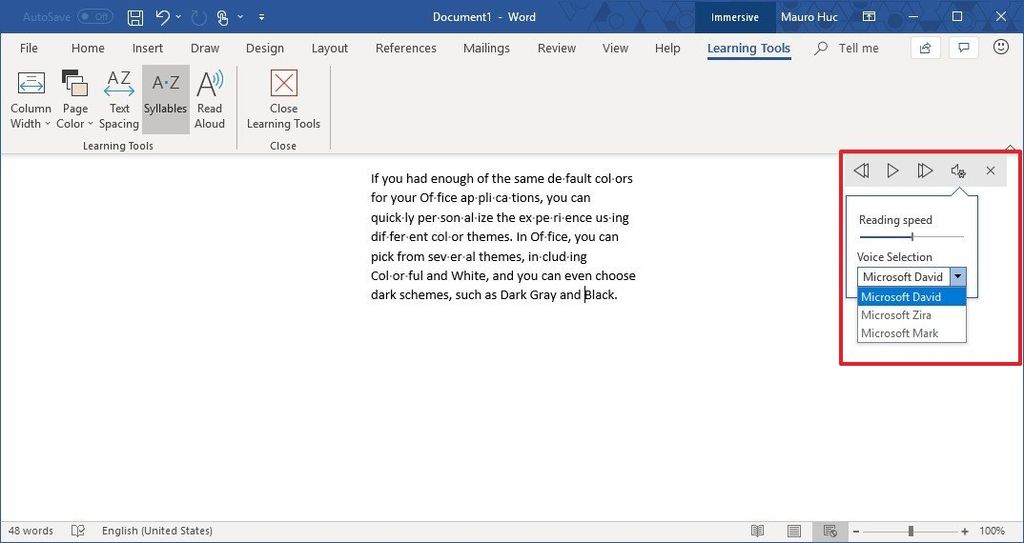1024x543 pixels.
Task: Turn off the Syllables view
Action: coord(165,99)
